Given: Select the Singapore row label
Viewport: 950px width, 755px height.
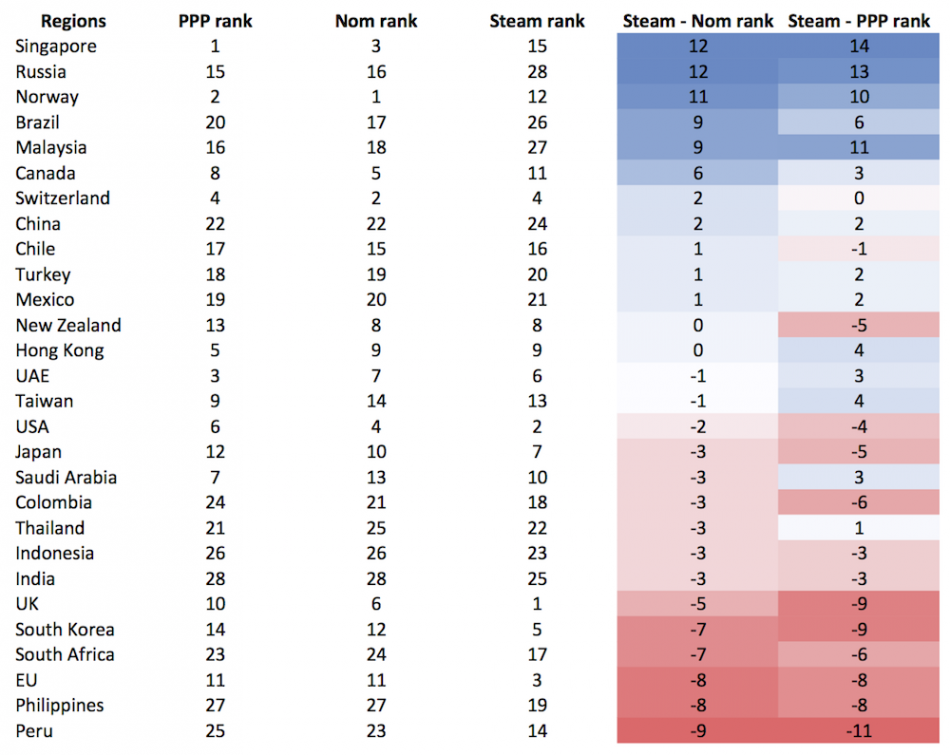Looking at the screenshot, I should pyautogui.click(x=56, y=46).
